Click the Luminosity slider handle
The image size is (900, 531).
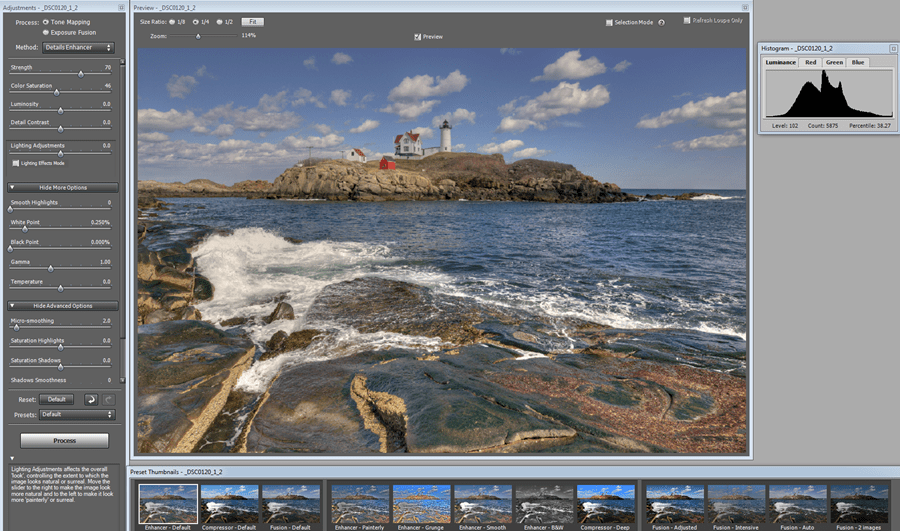click(x=60, y=111)
